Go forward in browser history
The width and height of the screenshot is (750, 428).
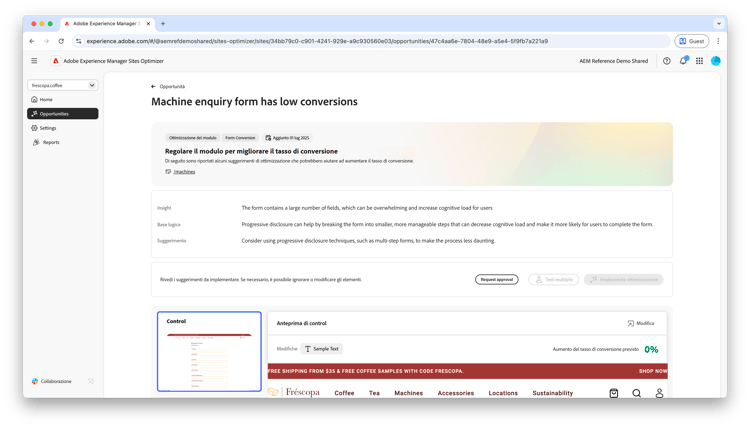coord(46,41)
